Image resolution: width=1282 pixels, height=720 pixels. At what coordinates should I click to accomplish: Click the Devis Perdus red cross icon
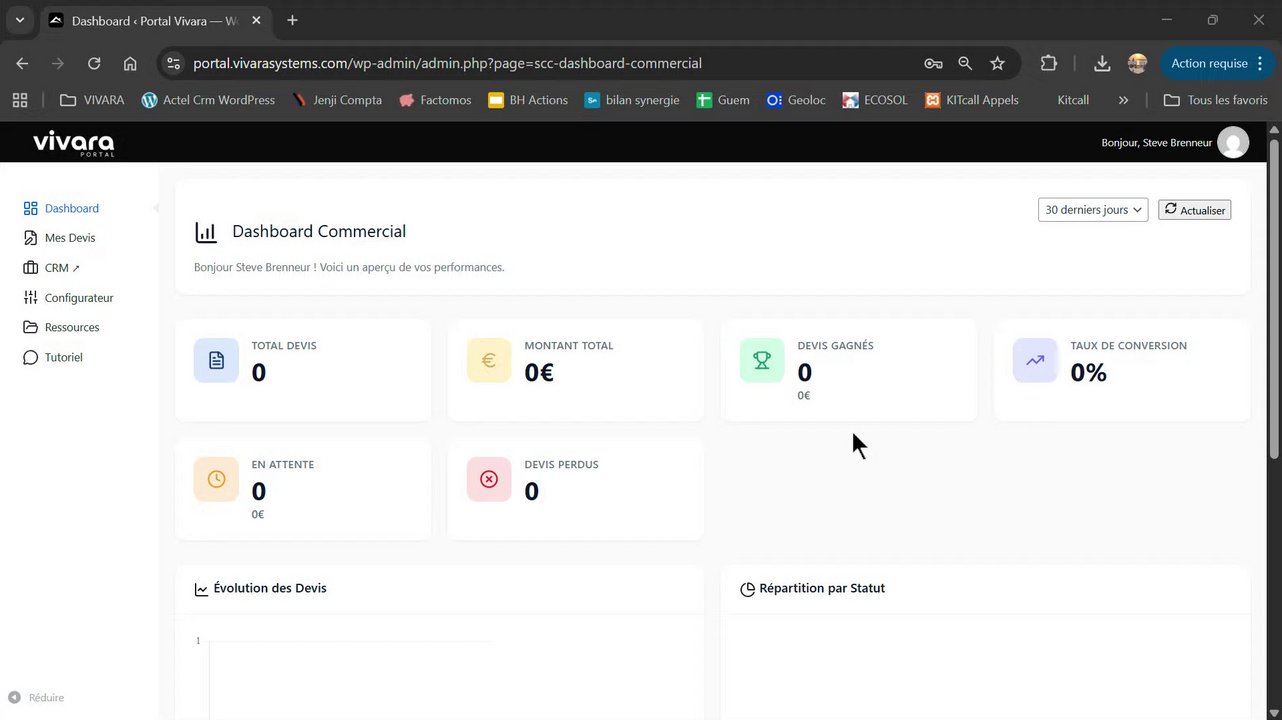489,480
